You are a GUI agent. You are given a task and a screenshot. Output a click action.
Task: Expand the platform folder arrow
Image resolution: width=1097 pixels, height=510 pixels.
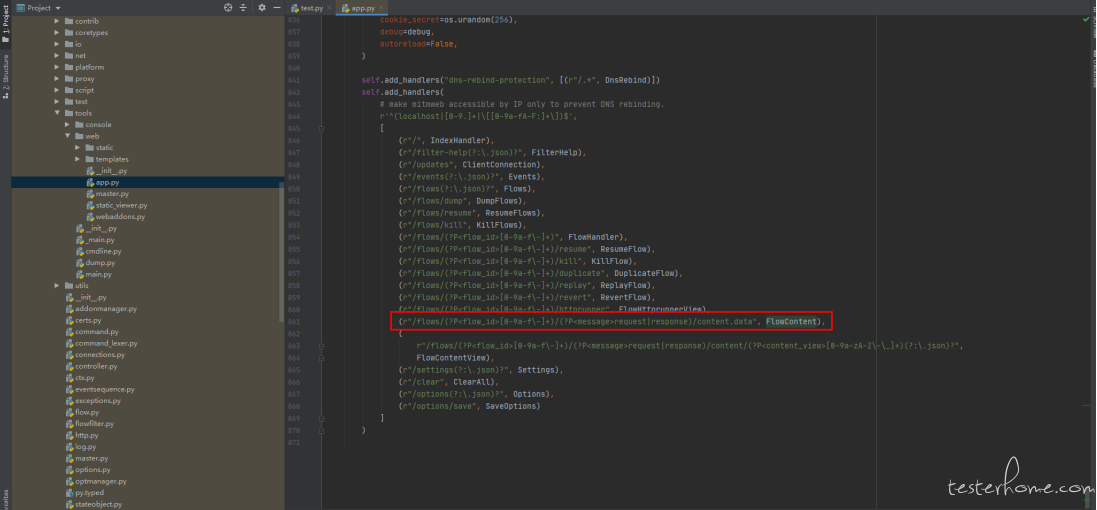click(x=57, y=67)
